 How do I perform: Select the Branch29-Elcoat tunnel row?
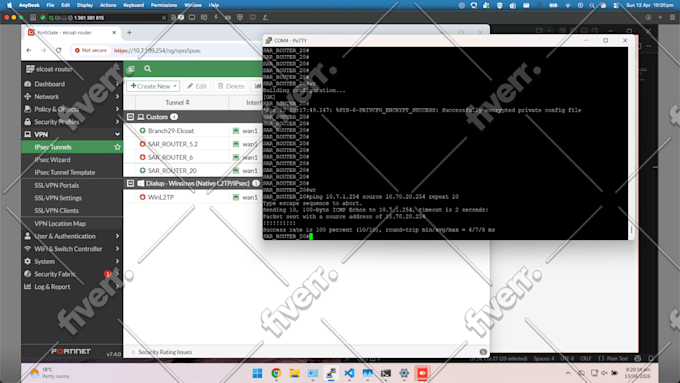pyautogui.click(x=193, y=131)
